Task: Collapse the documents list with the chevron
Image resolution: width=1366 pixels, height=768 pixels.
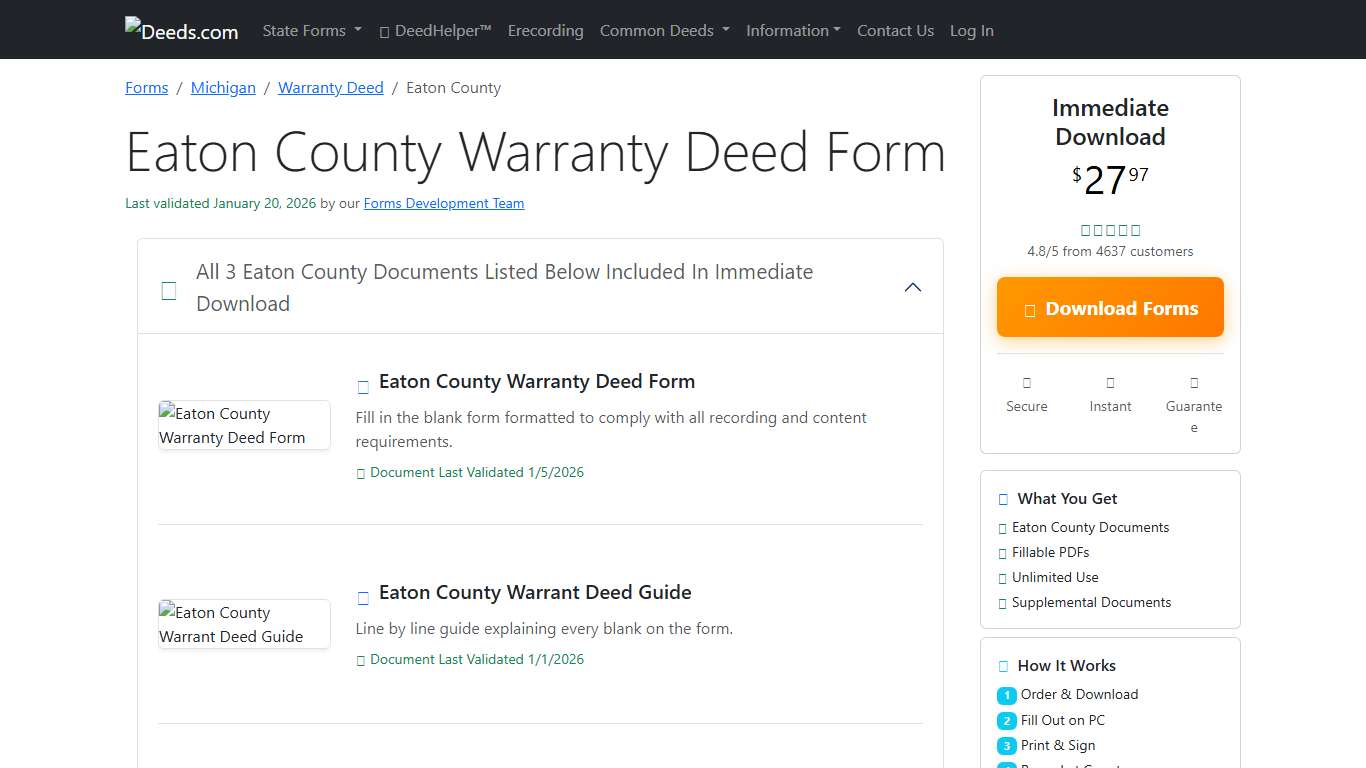Action: pos(912,287)
